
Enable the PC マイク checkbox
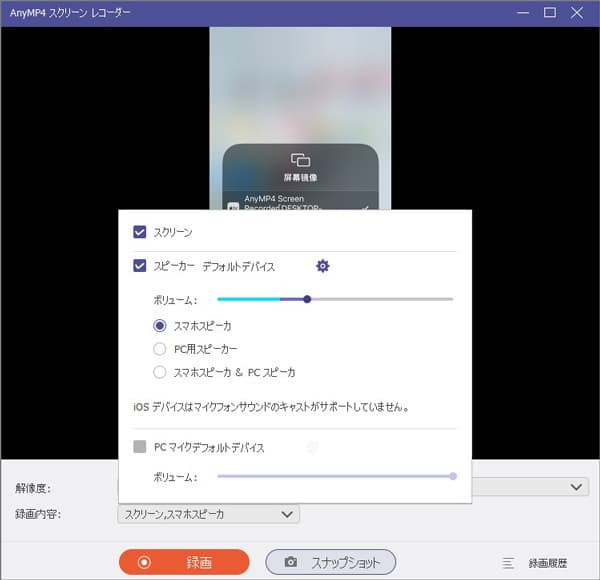(x=140, y=447)
